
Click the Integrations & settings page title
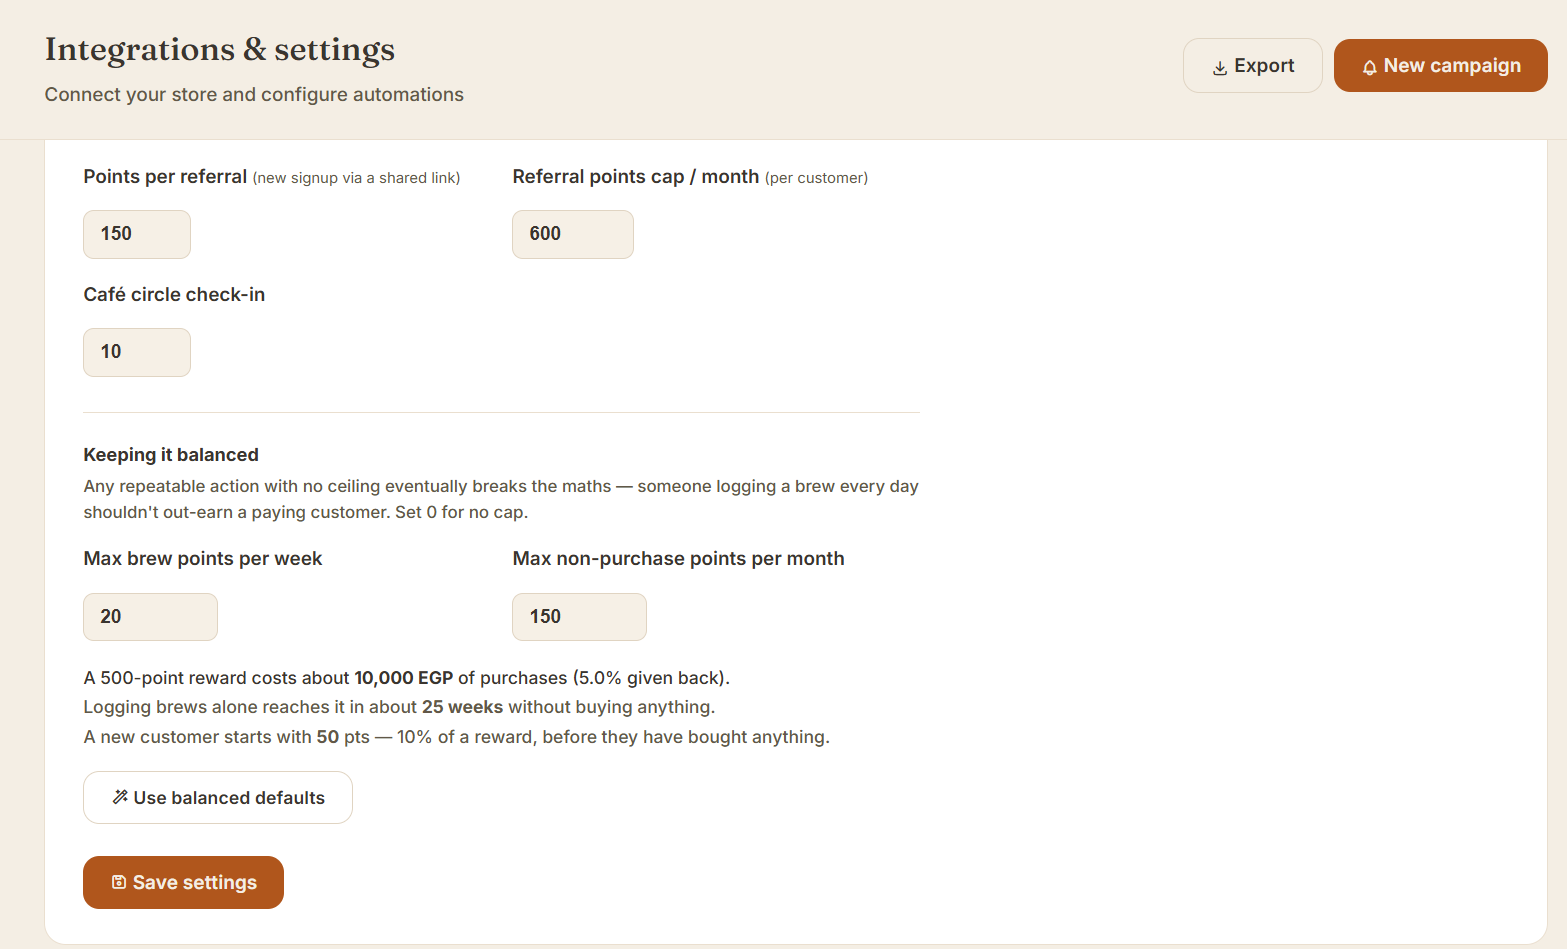coord(220,50)
